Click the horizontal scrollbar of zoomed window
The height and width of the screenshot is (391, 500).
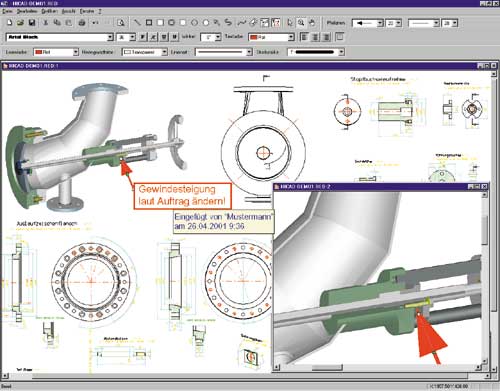(x=377, y=367)
